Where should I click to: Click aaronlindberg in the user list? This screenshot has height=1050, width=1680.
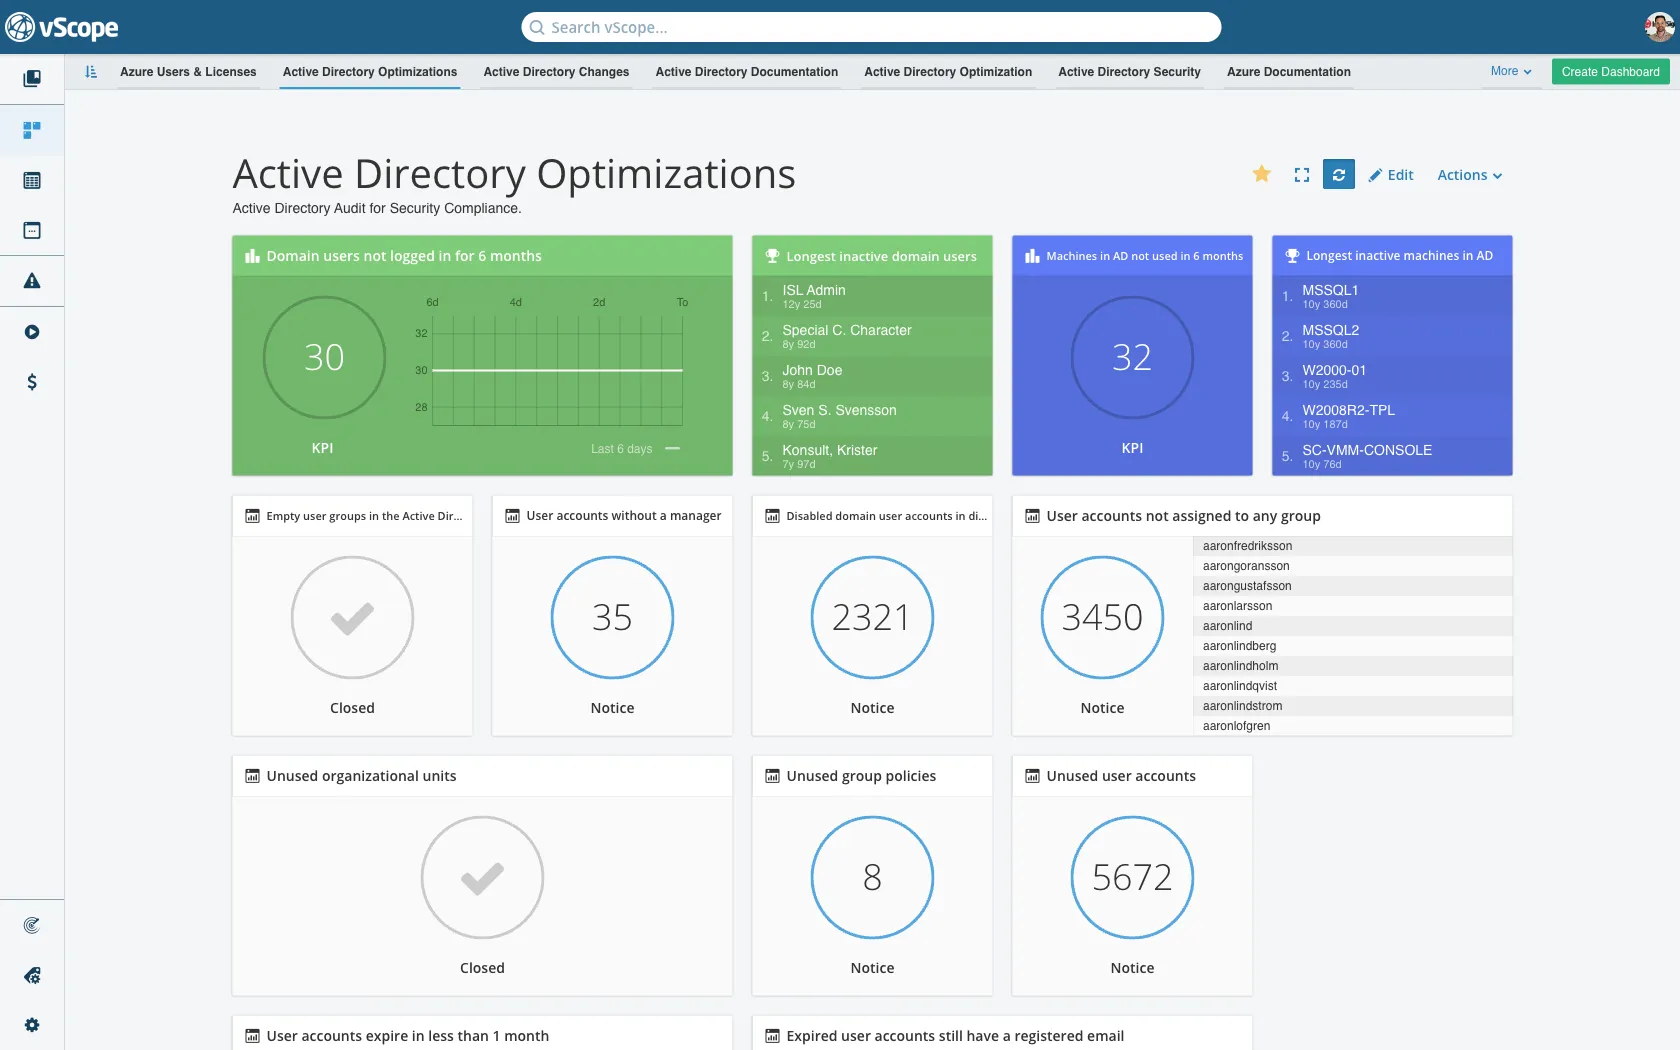(1352, 646)
